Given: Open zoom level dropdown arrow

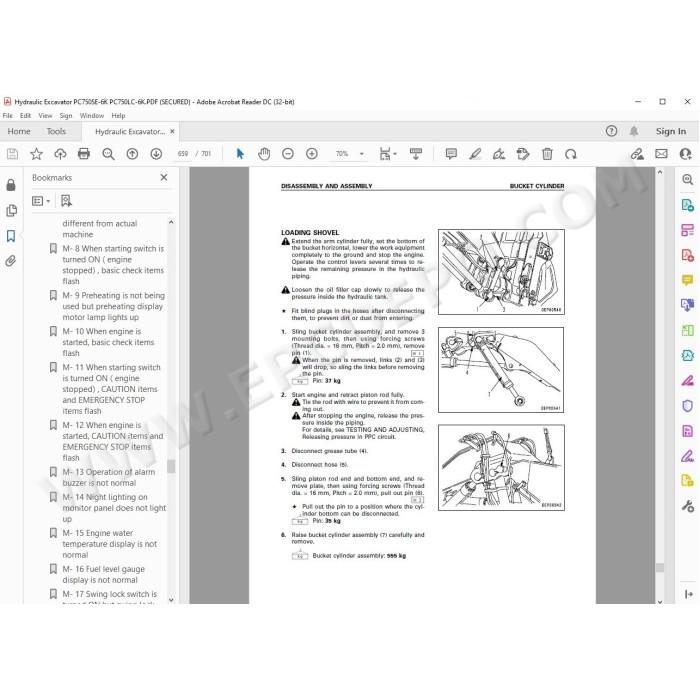Looking at the screenshot, I should (x=362, y=154).
